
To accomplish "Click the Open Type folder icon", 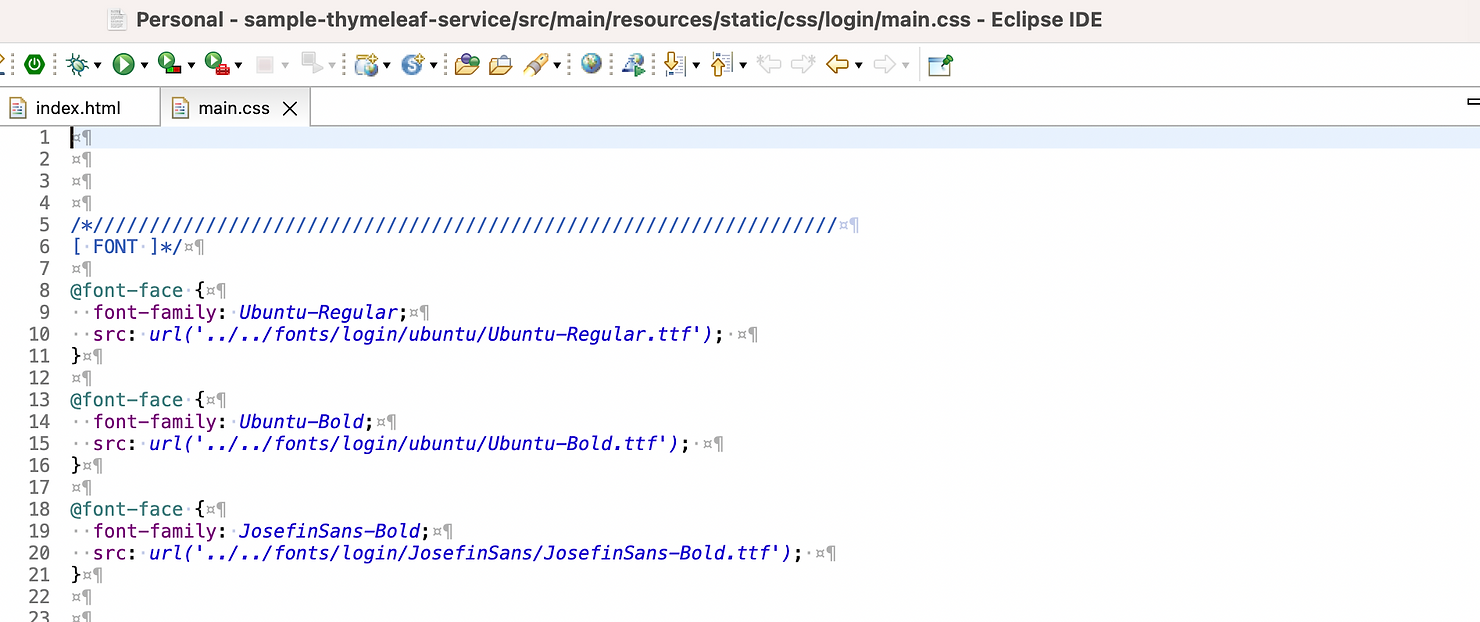I will 466,65.
